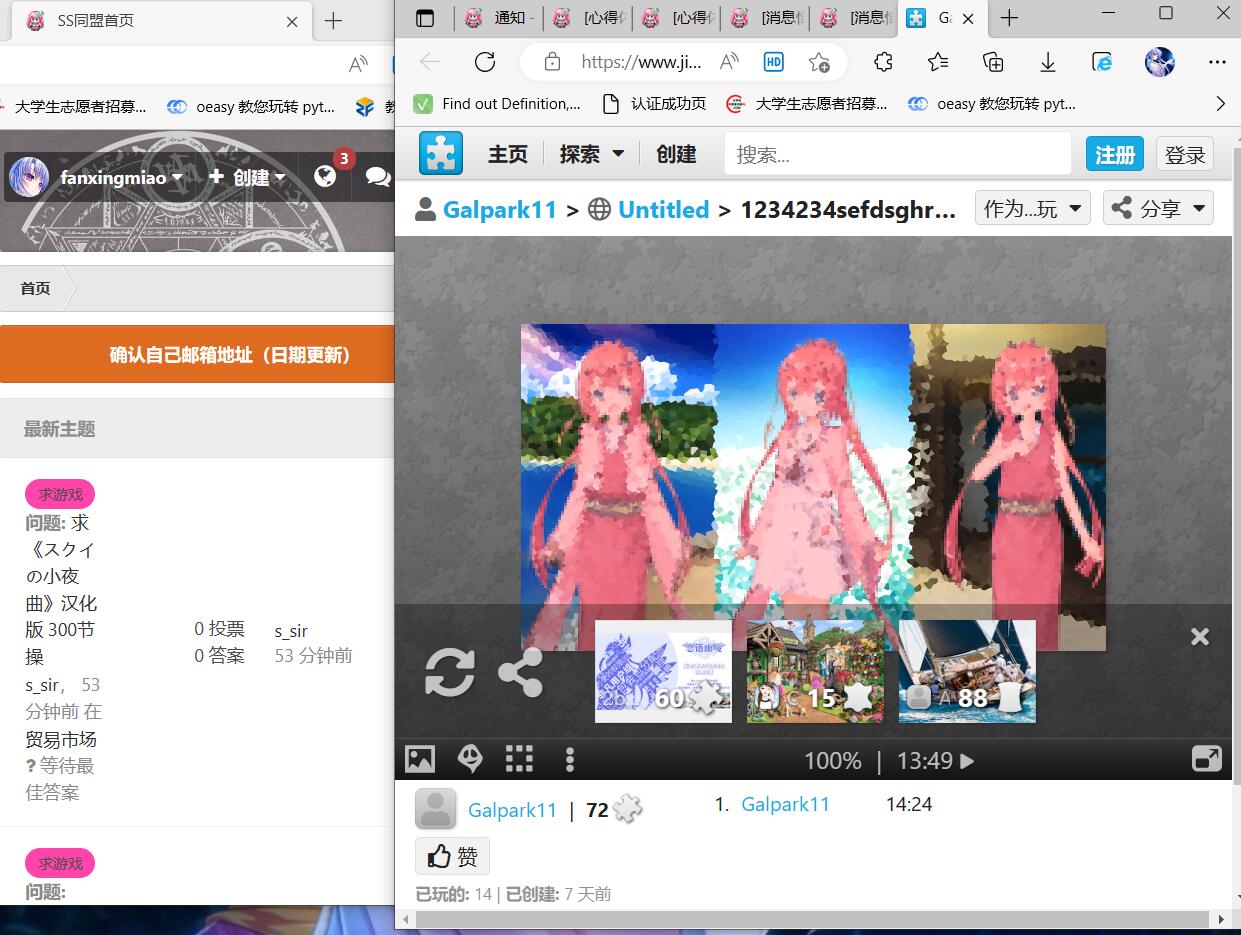Enter fullscreen with the expand icon
This screenshot has width=1241, height=935.
1207,759
